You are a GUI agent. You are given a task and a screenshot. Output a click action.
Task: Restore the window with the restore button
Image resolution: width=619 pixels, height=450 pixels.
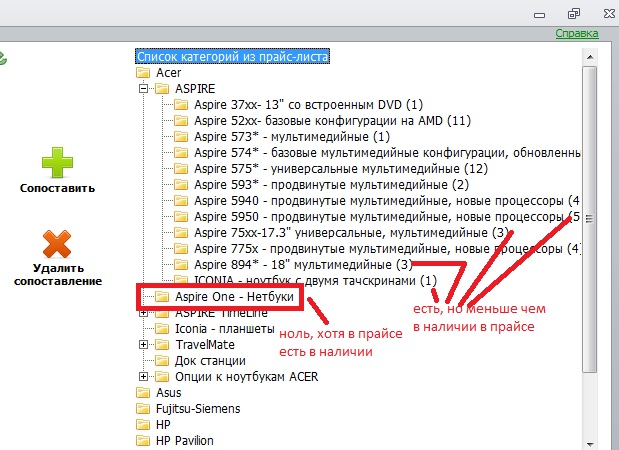click(x=574, y=14)
